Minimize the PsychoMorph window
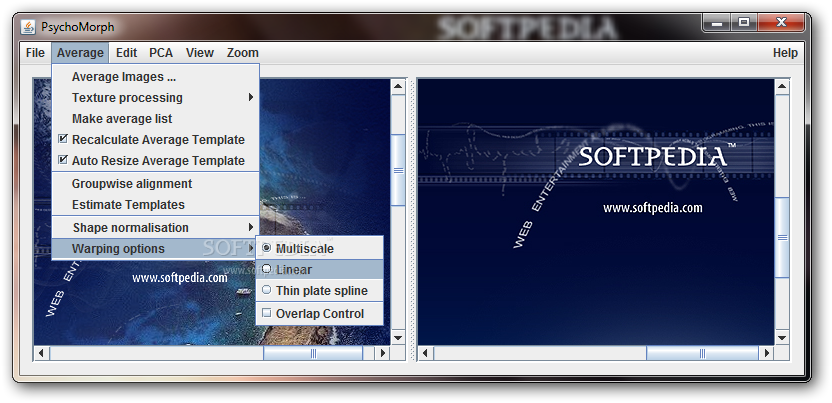This screenshot has width=832, height=403. pos(716,23)
